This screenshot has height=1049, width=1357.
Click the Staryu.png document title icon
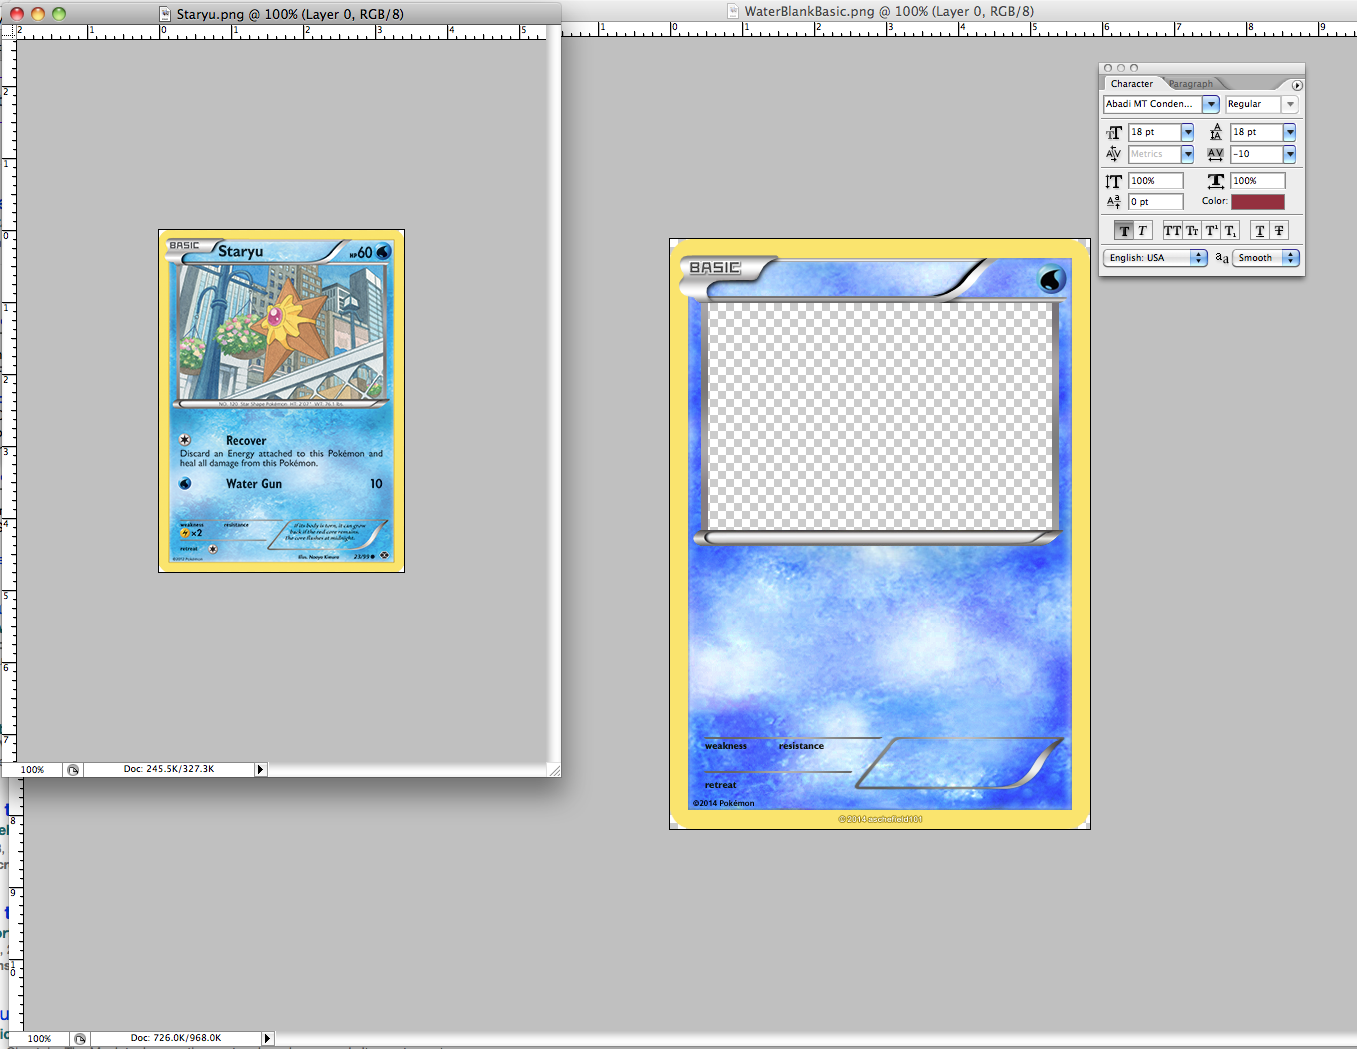166,14
